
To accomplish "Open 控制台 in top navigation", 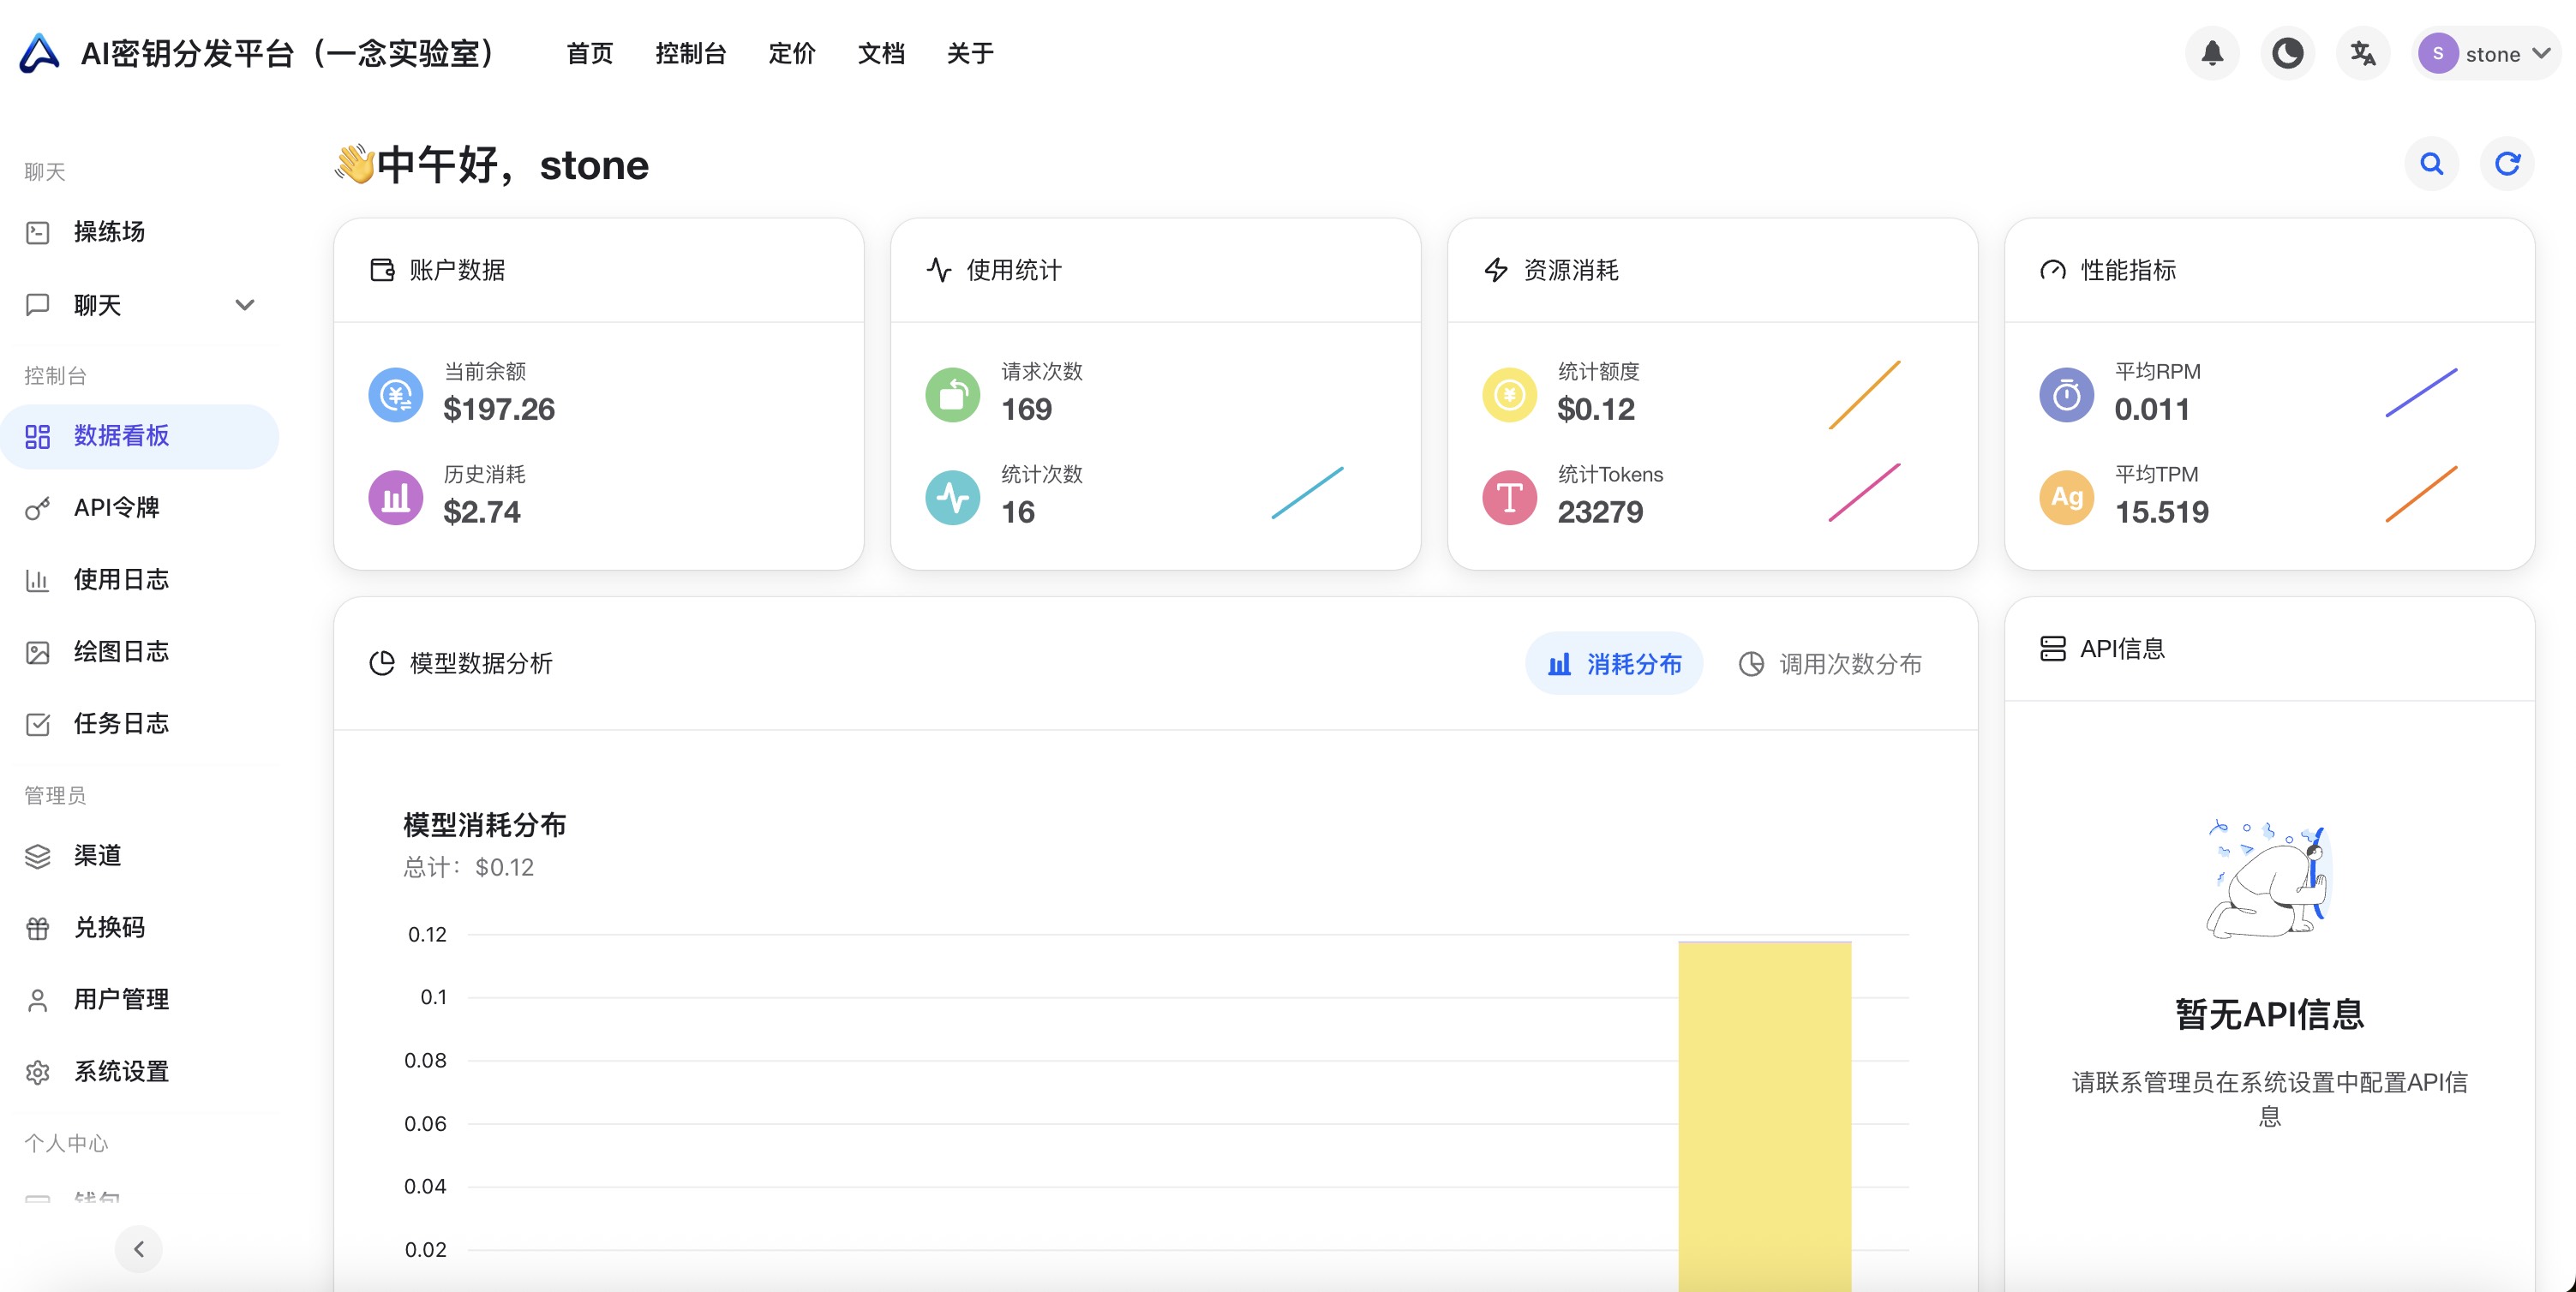I will [690, 53].
